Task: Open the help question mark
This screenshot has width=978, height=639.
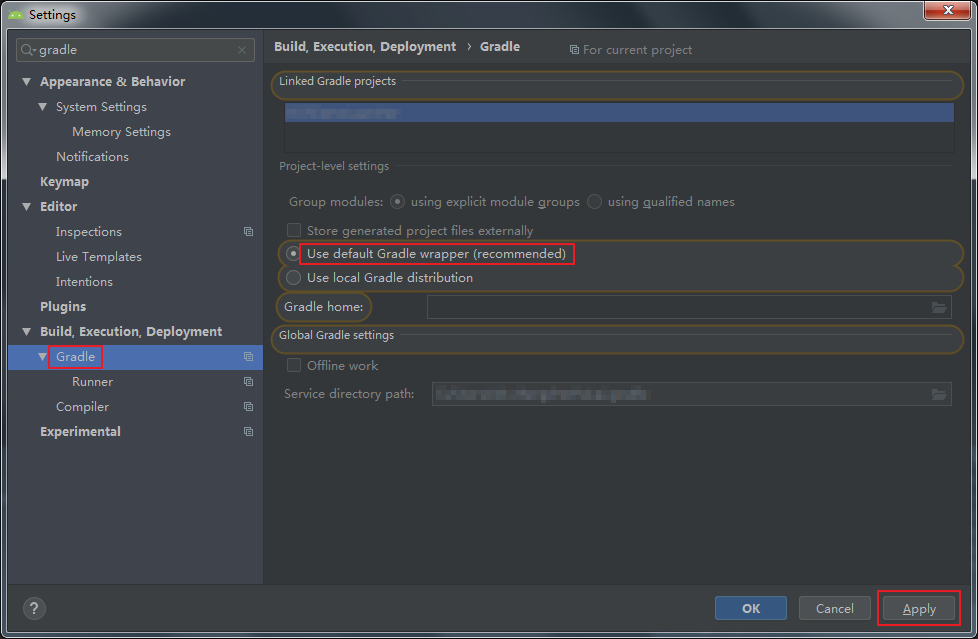Action: [34, 608]
